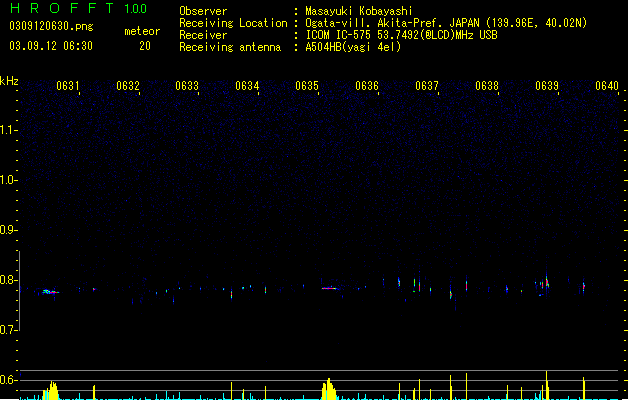Click the bright echo trace after 0630

click(51, 292)
